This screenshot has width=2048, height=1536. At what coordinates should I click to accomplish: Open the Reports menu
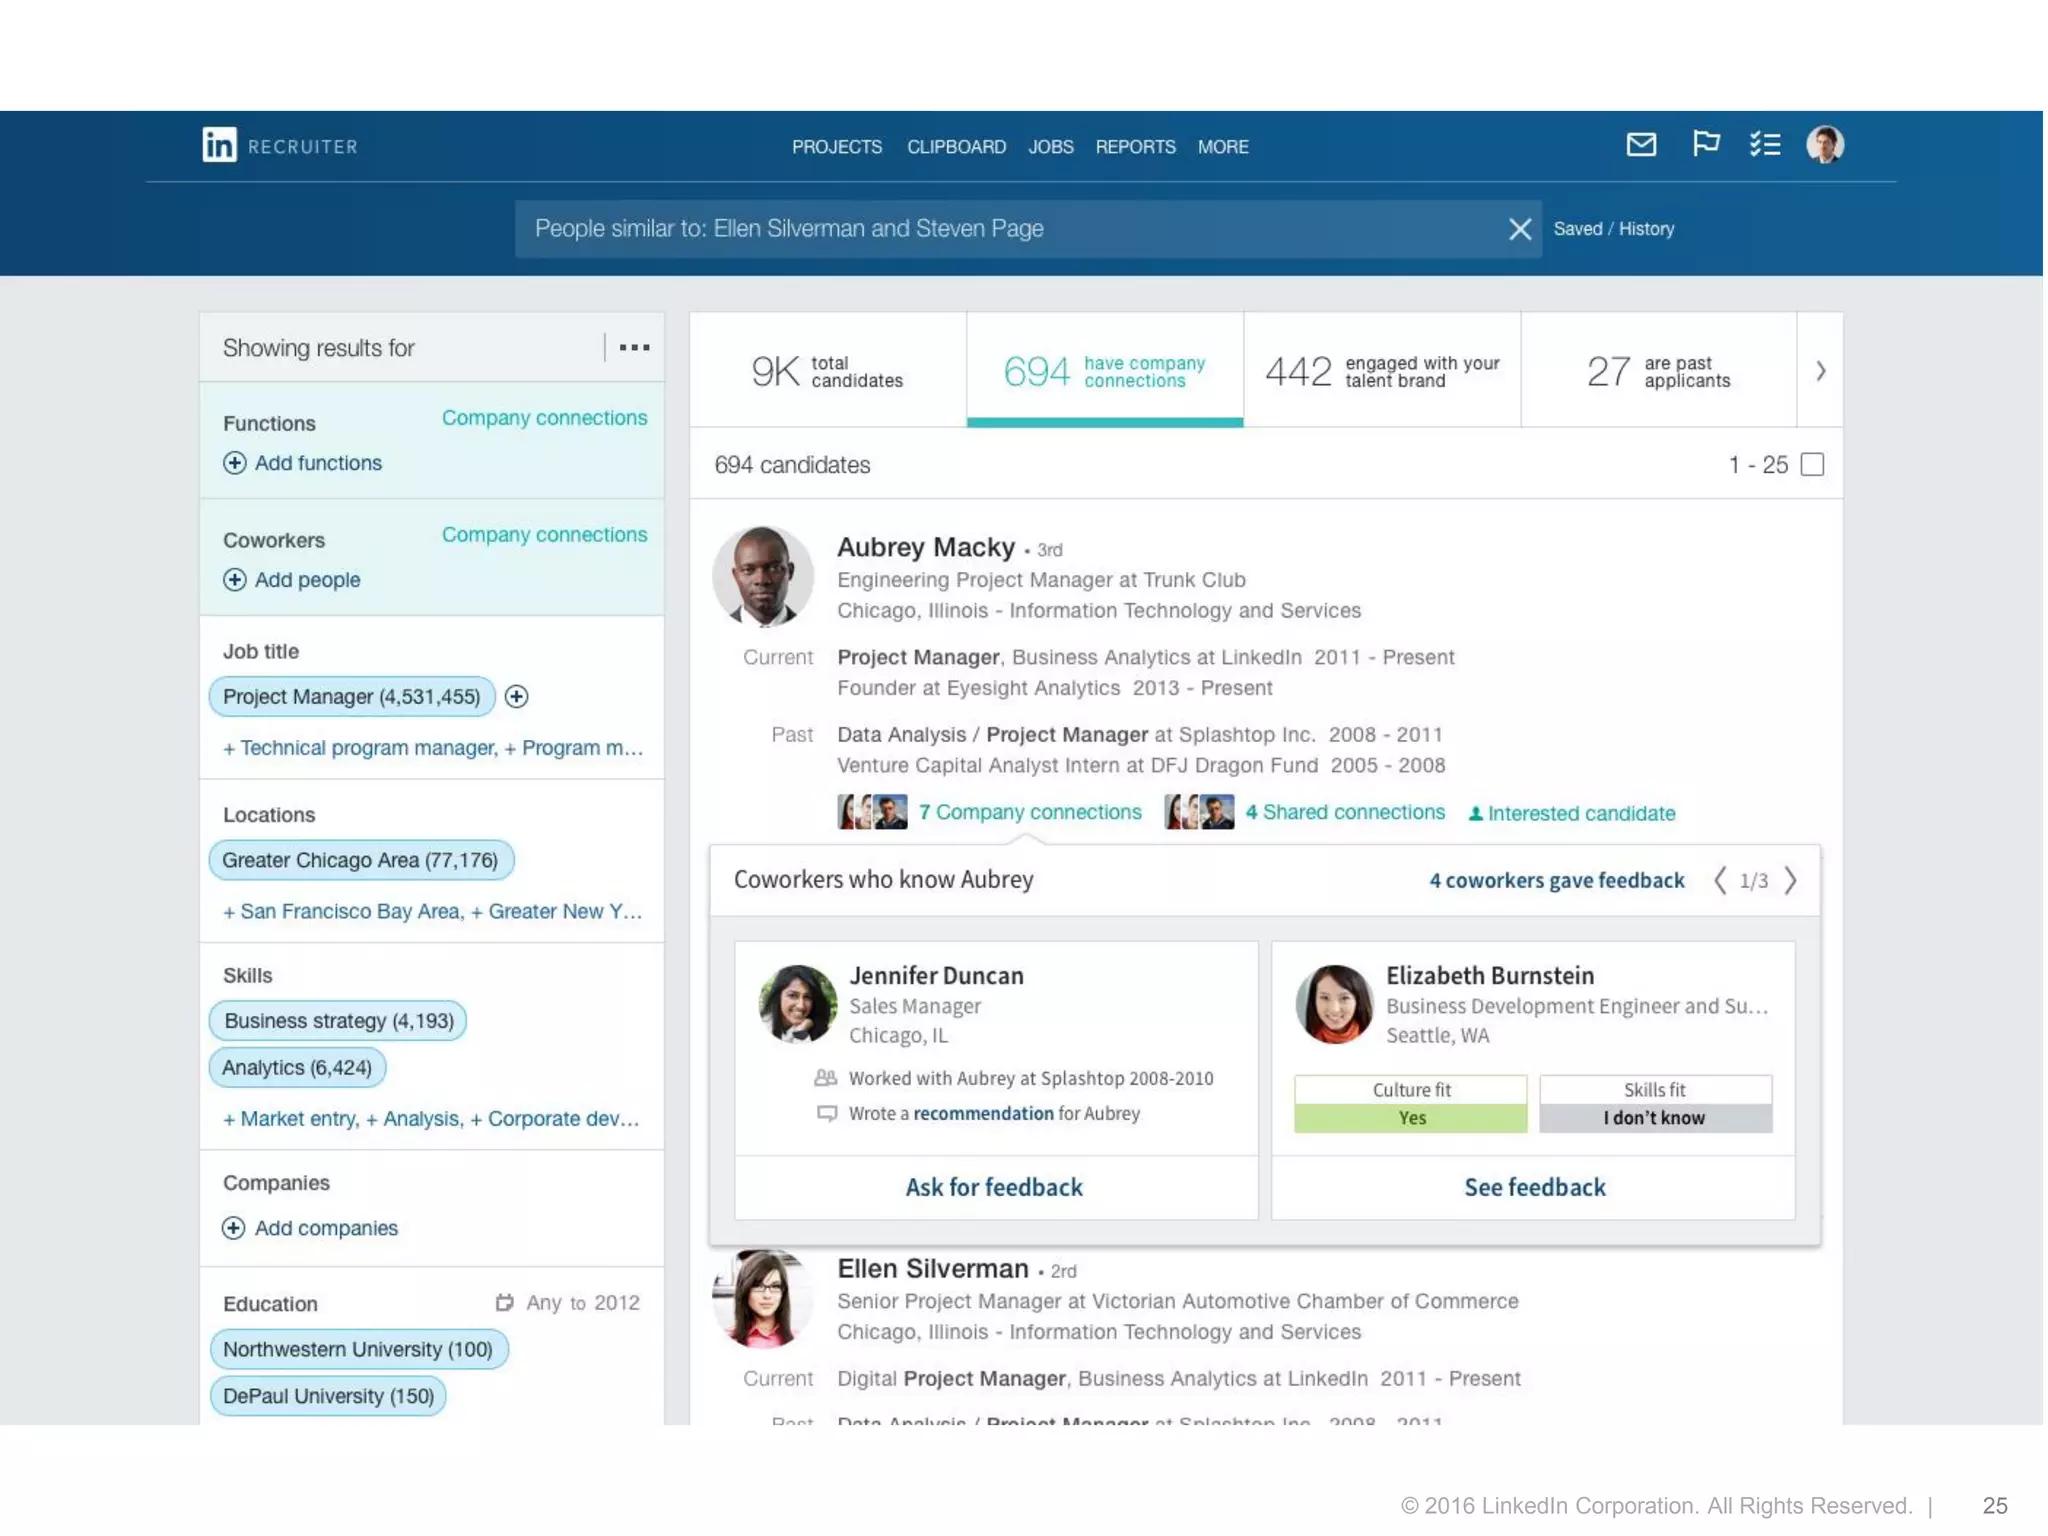click(x=1135, y=147)
